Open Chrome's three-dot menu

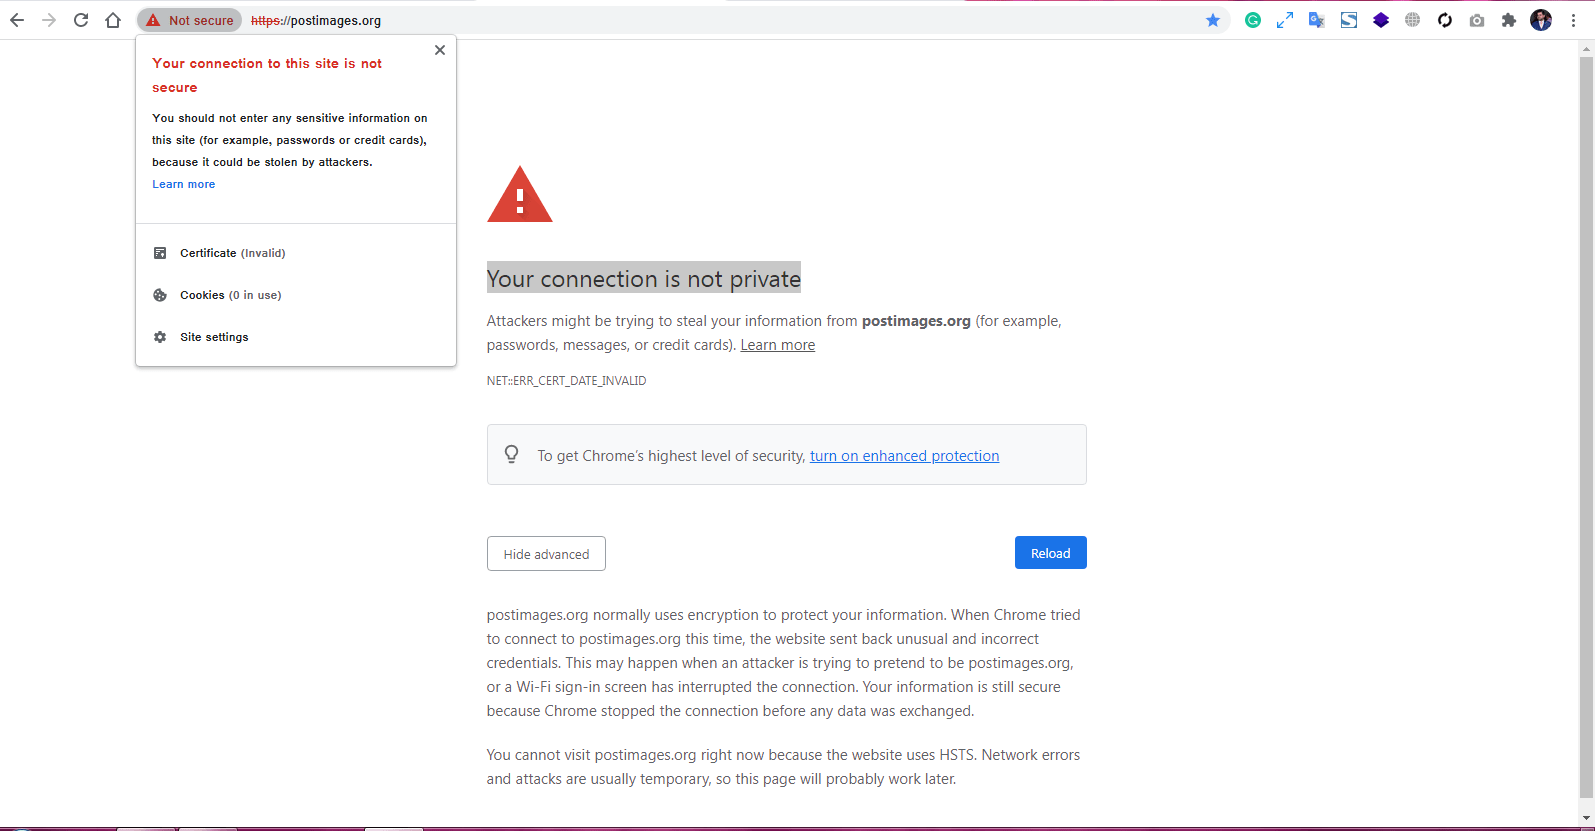[1573, 20]
